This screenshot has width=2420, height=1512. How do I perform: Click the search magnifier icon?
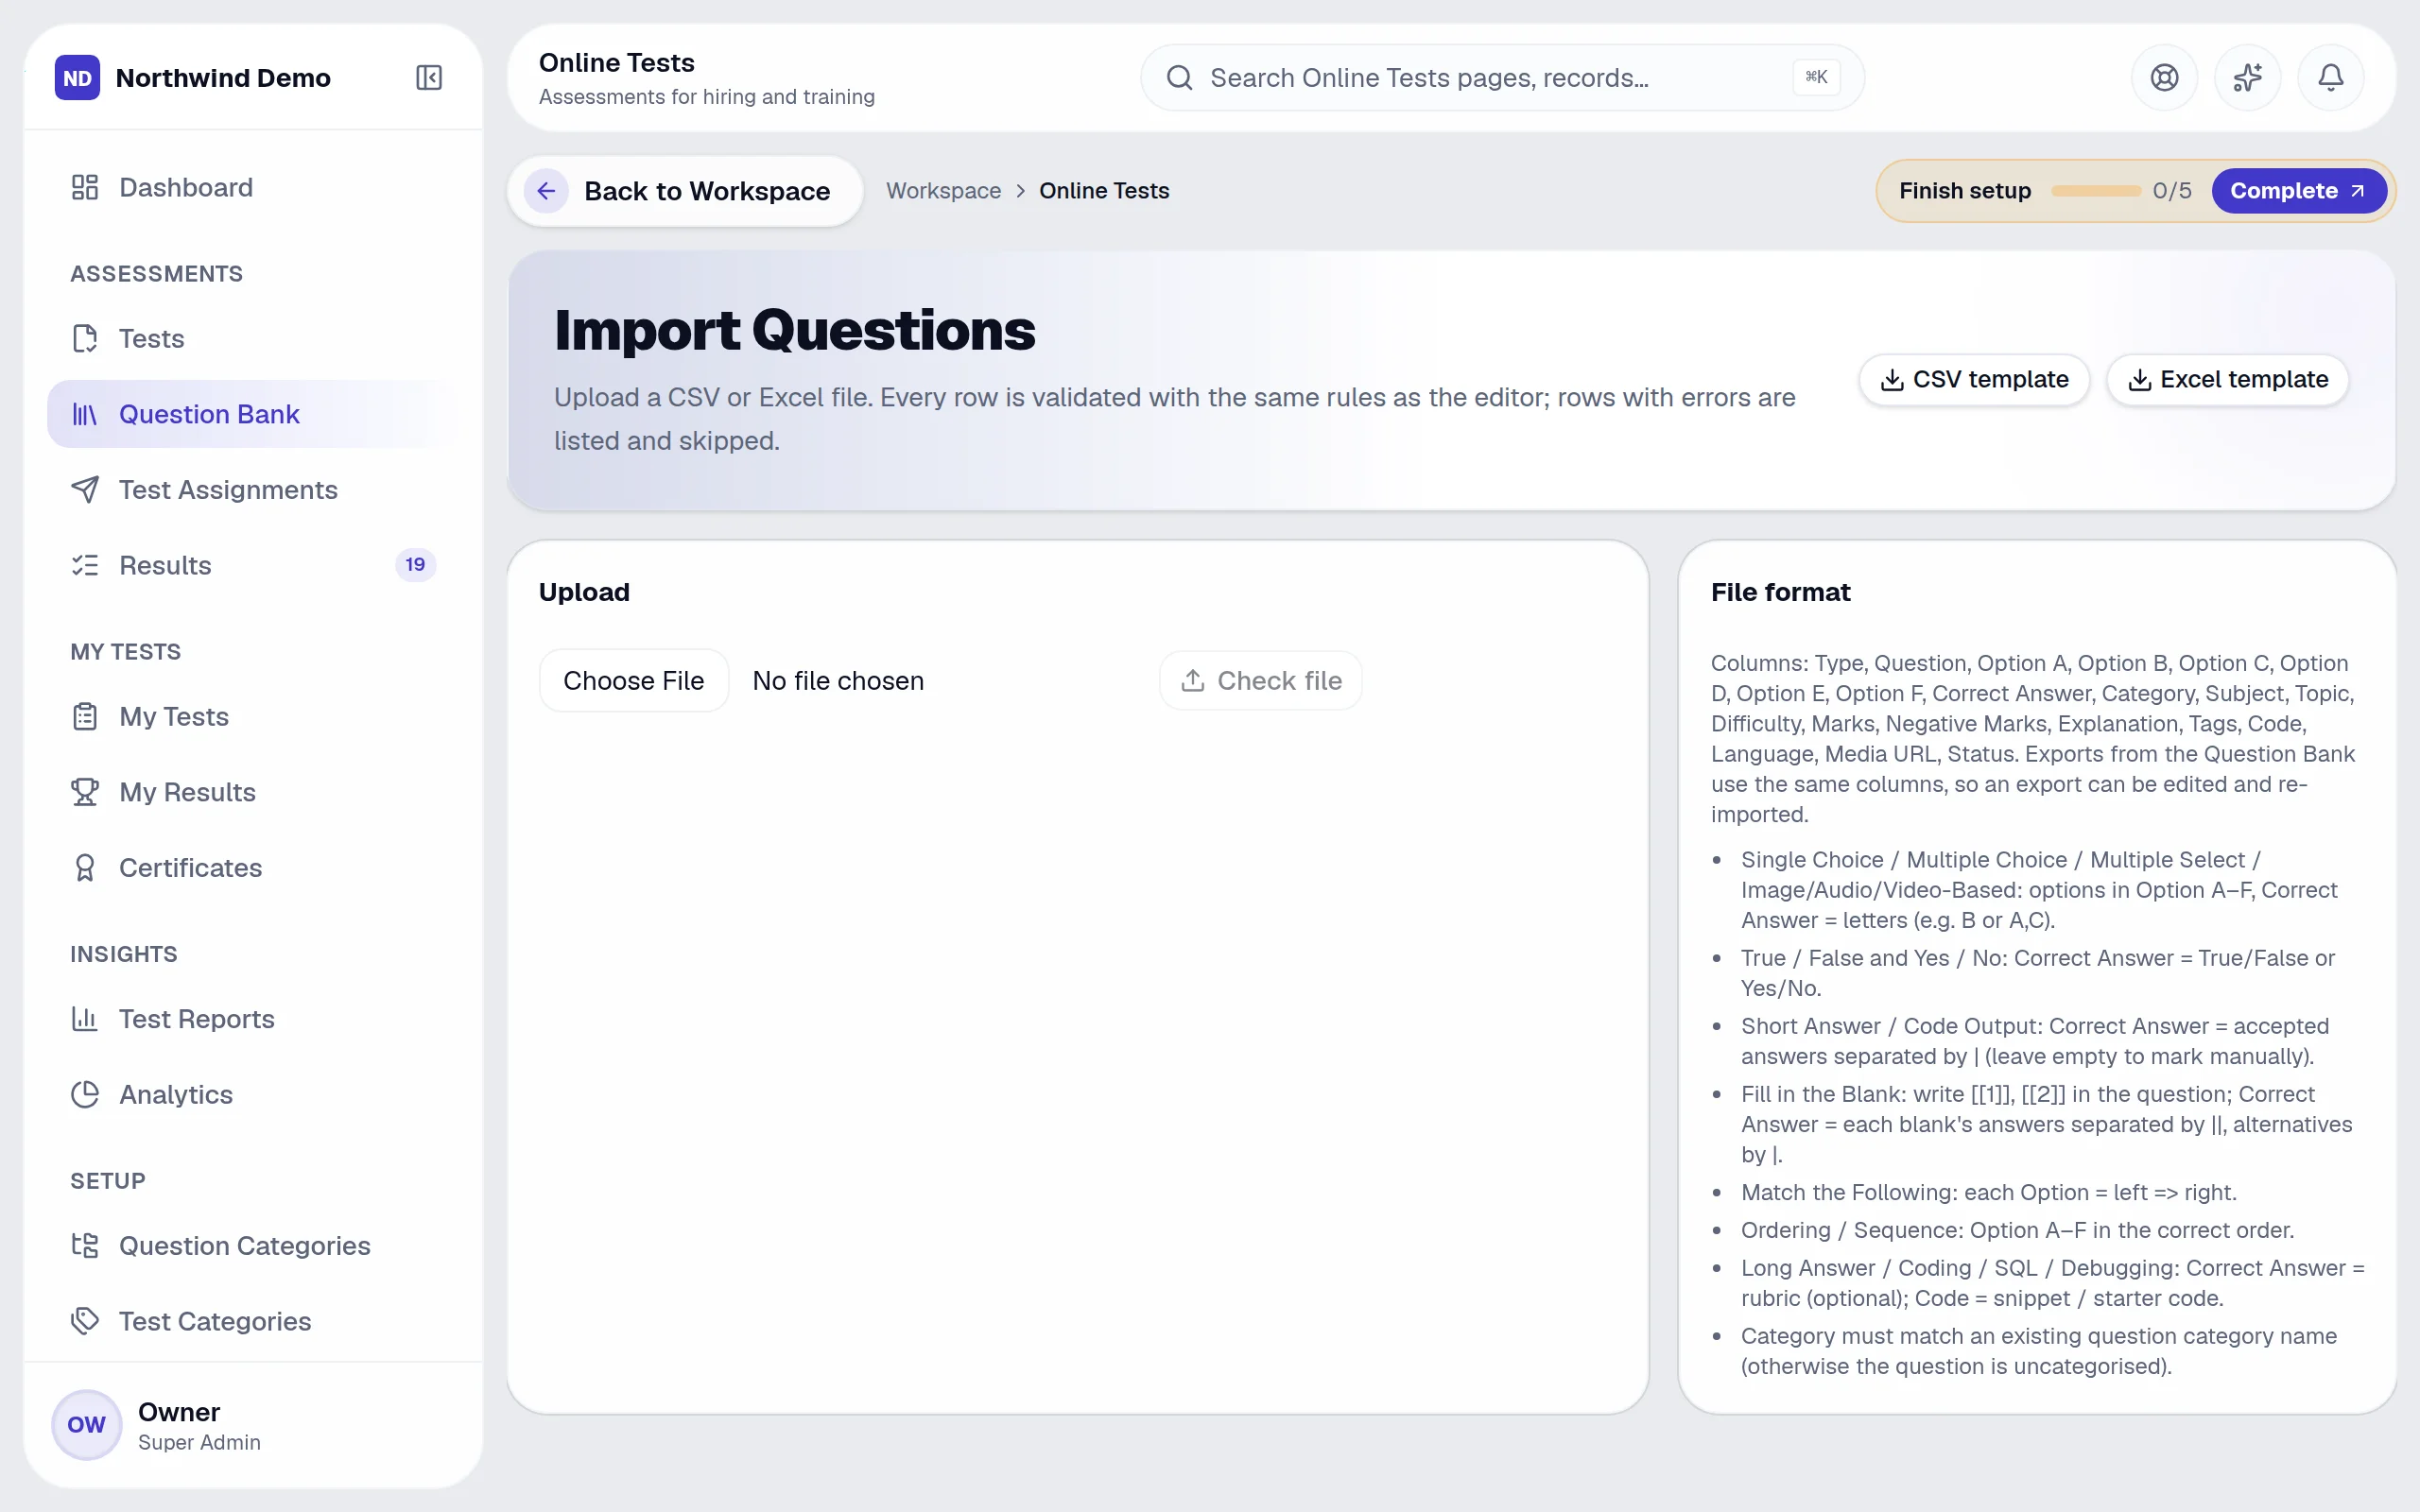[1180, 78]
